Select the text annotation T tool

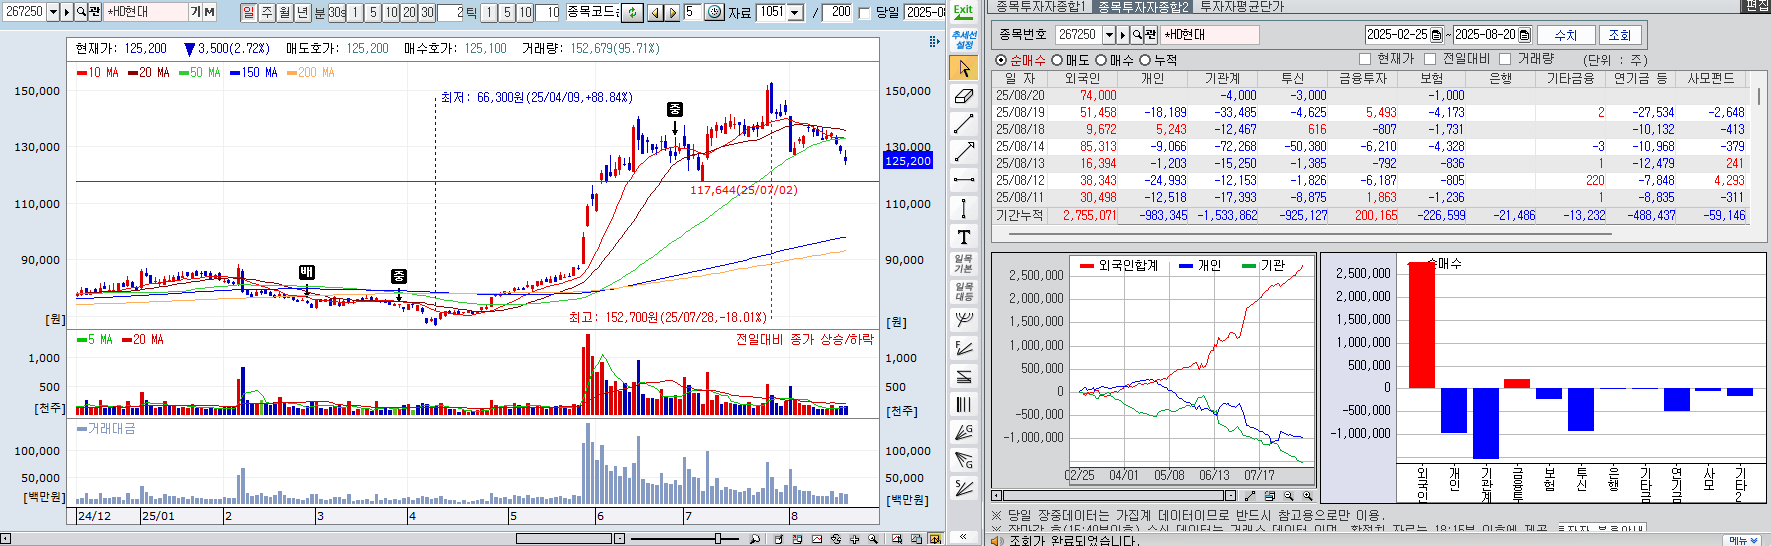[963, 236]
